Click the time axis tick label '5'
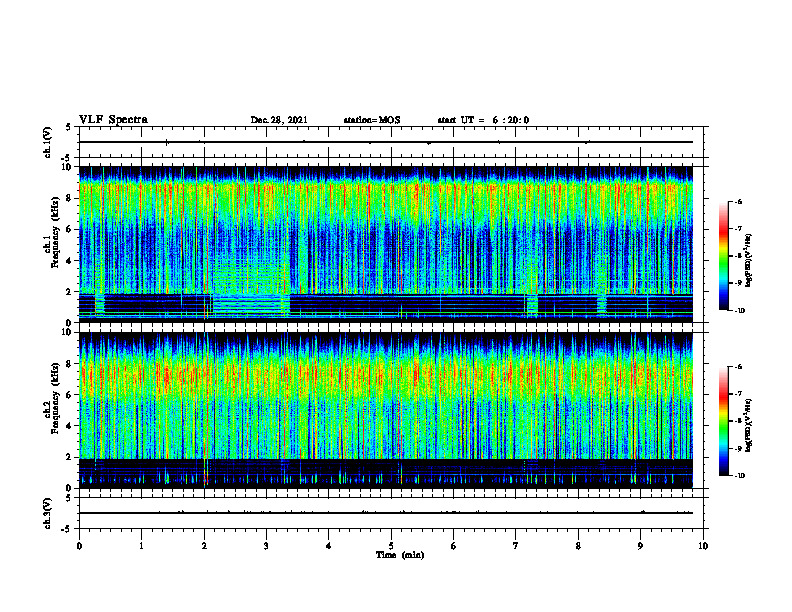 (x=391, y=546)
